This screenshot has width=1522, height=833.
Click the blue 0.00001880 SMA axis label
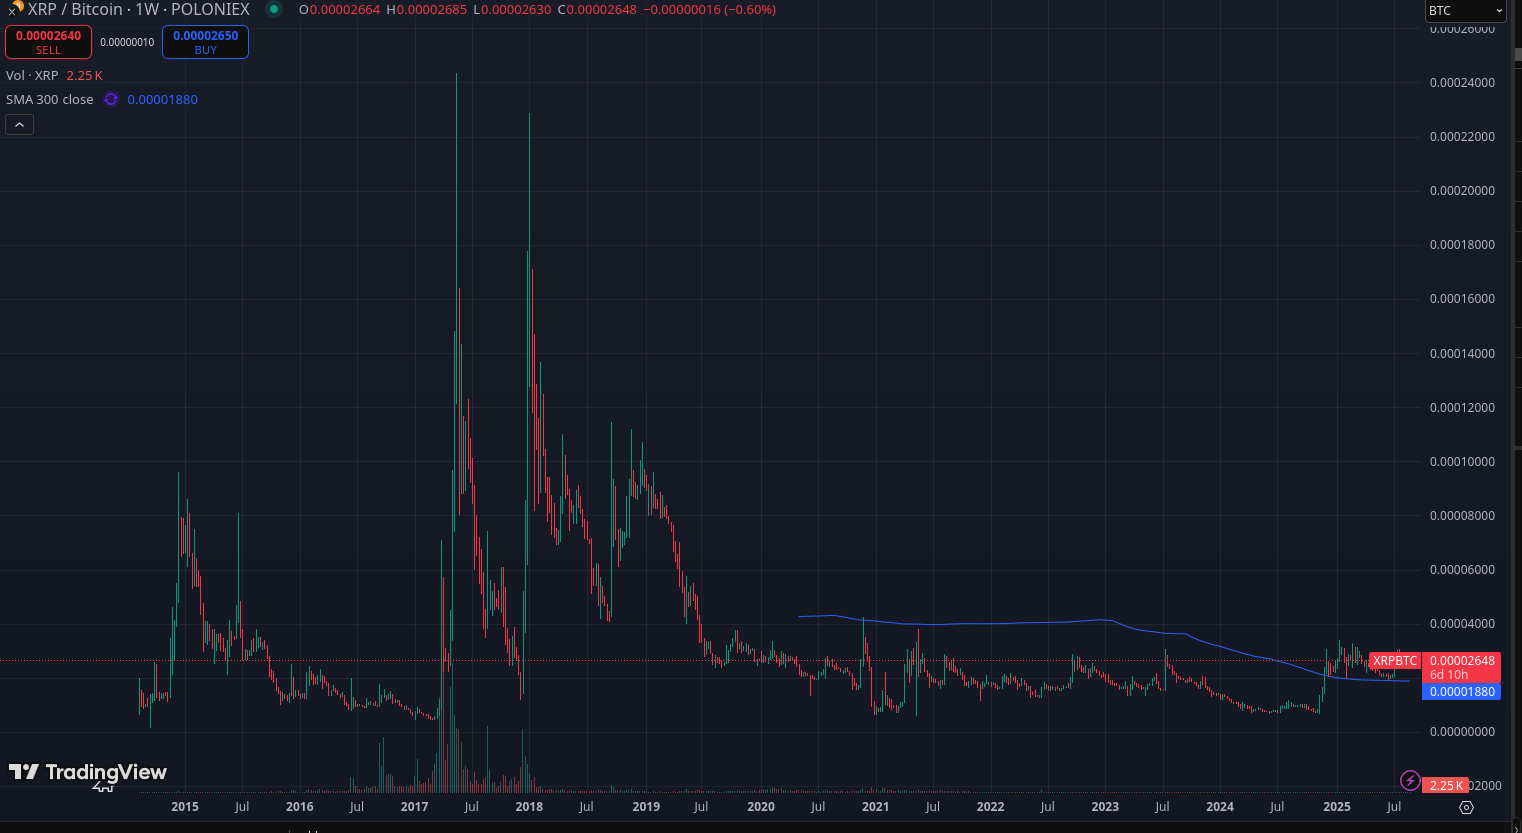1462,692
